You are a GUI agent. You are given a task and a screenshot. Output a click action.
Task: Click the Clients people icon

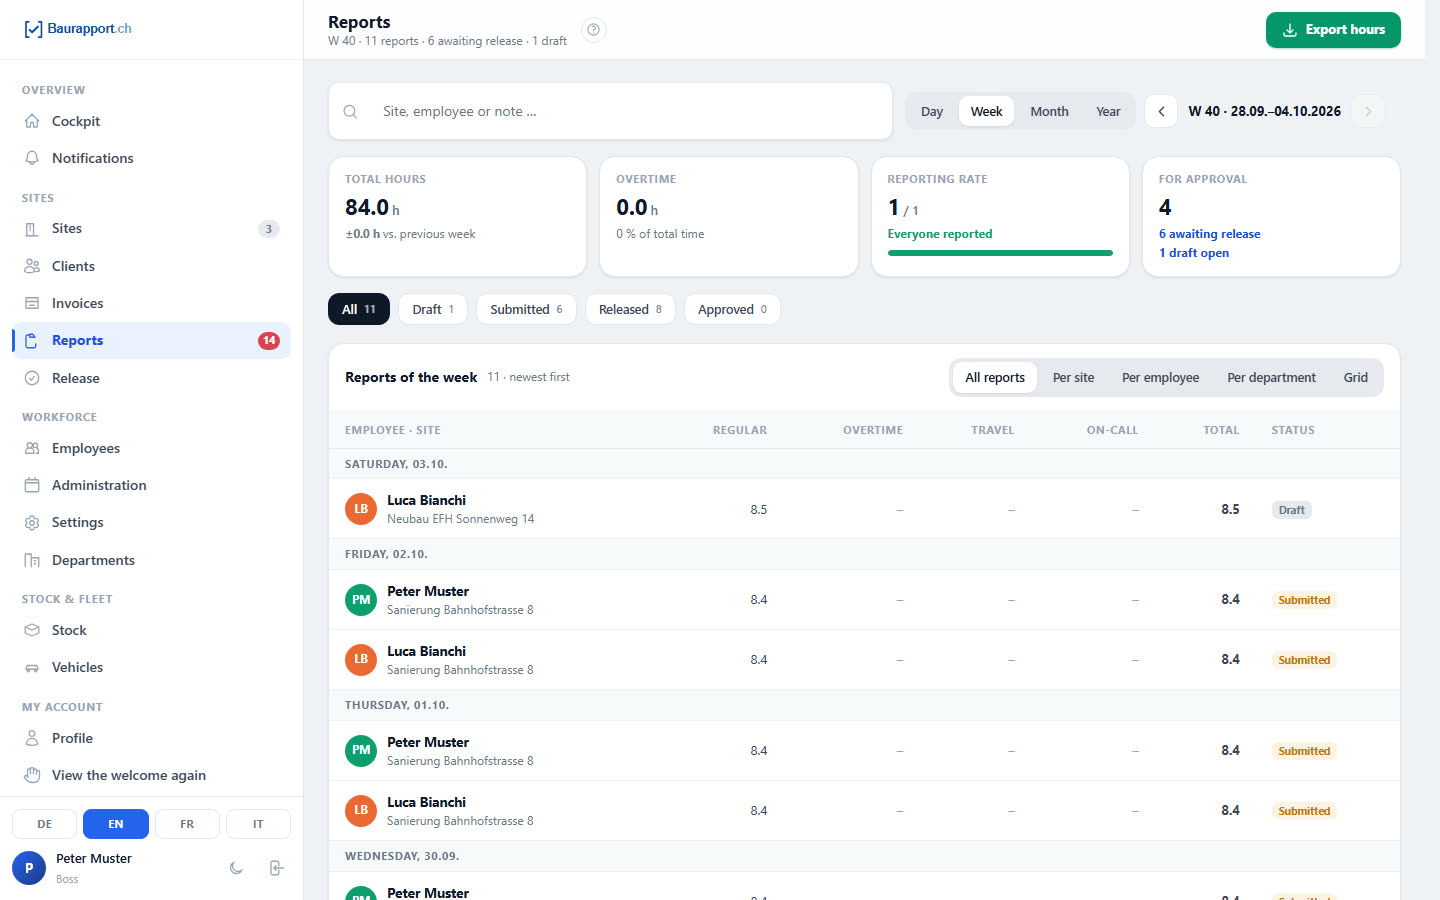[x=32, y=266]
